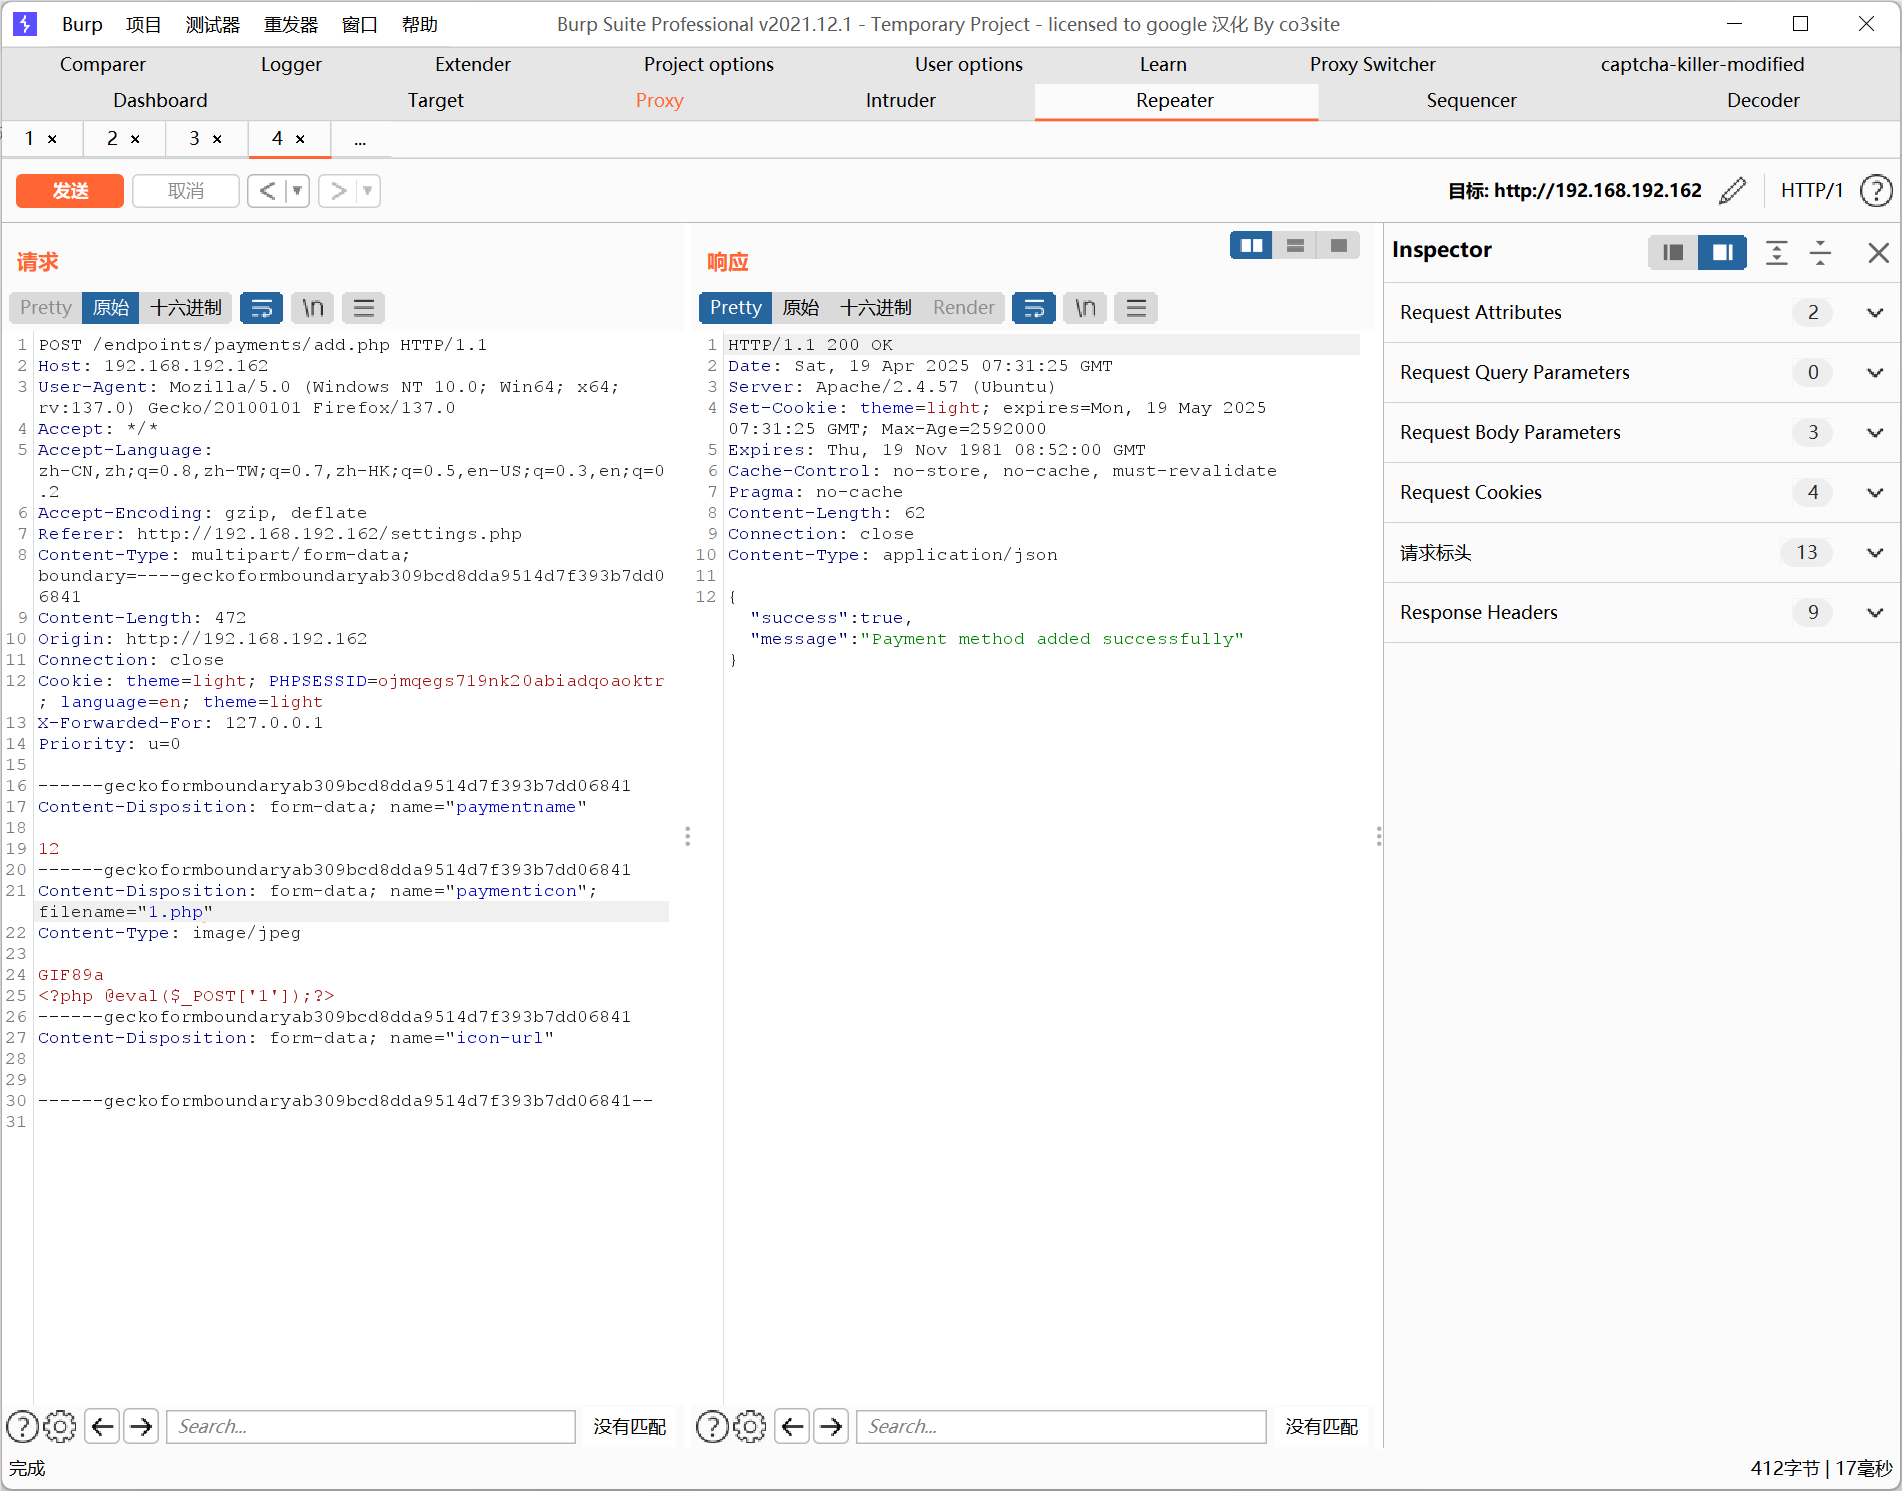
Task: Dock the Inspector on the right side
Action: [x=1722, y=252]
